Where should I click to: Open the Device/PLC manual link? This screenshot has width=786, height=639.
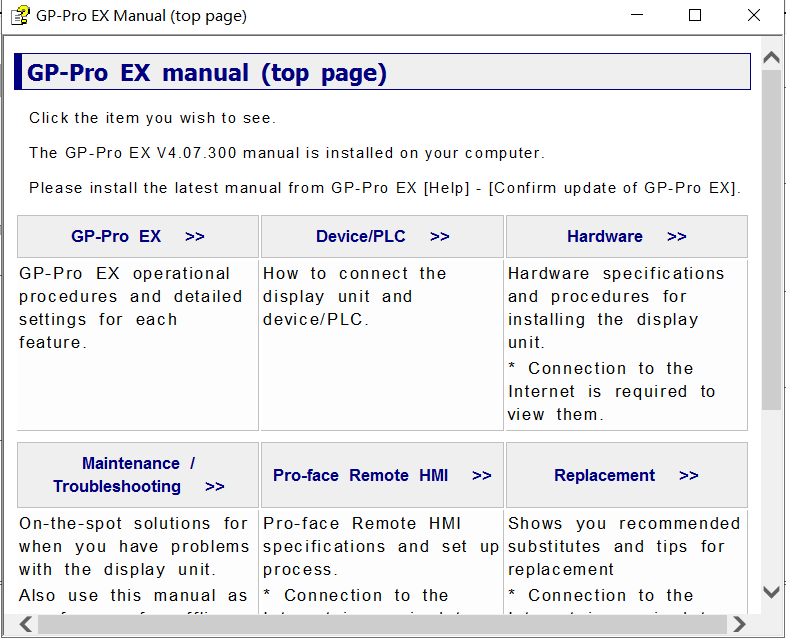(x=382, y=237)
